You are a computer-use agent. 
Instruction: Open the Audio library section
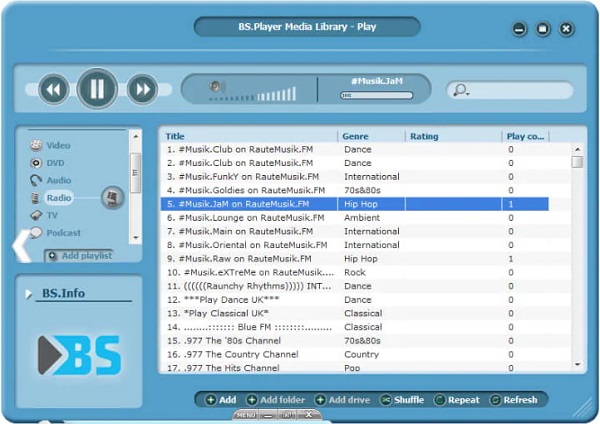59,180
